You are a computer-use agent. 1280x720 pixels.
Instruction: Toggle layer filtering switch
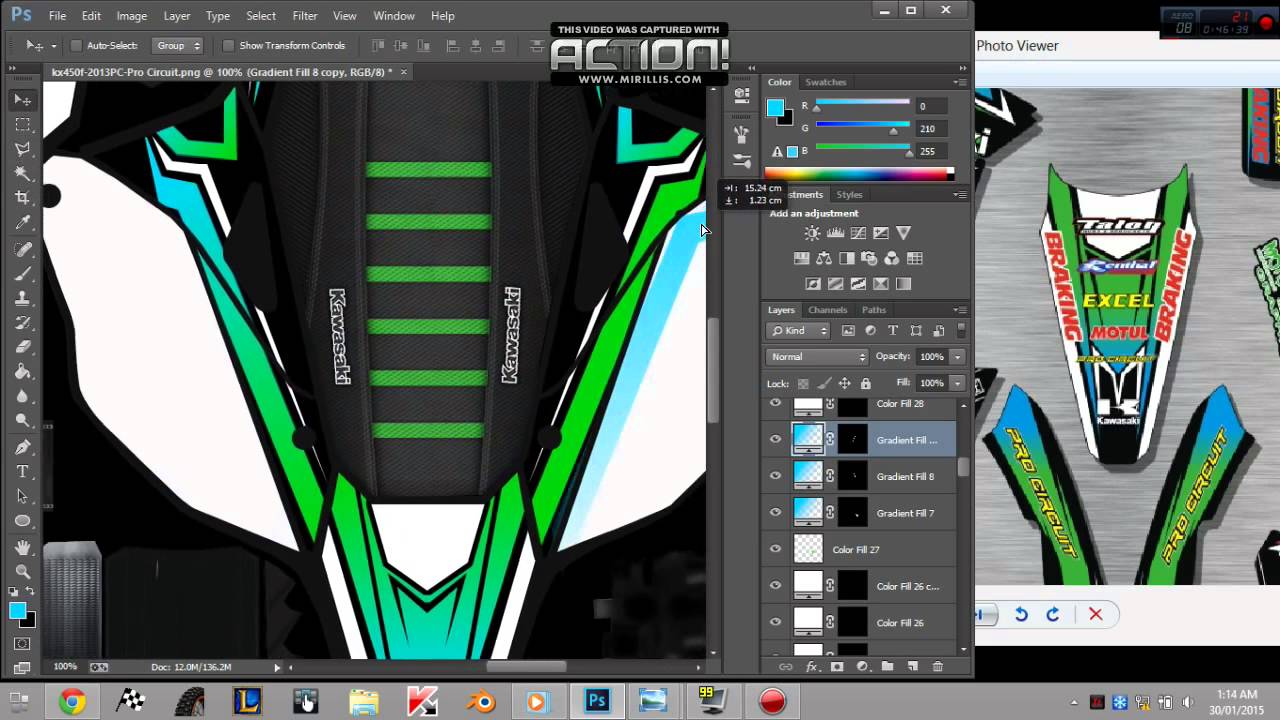[x=961, y=330]
